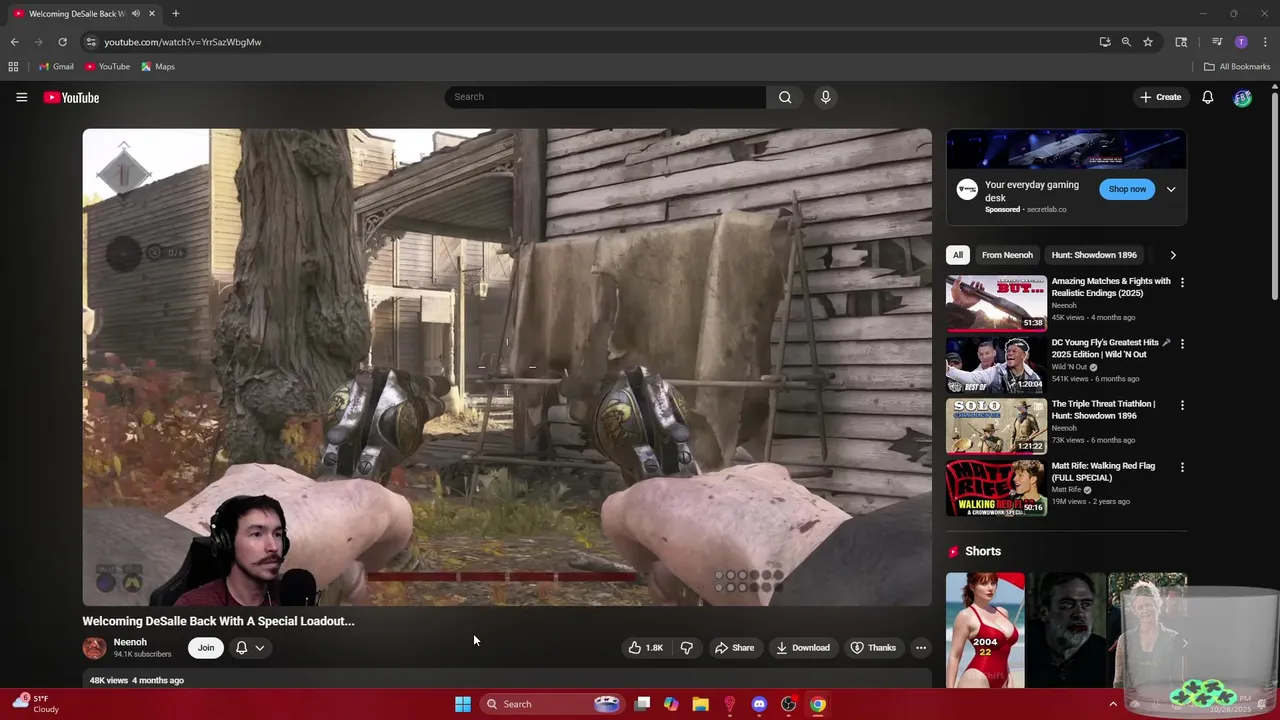The height and width of the screenshot is (720, 1280).
Task: Click the video player area
Action: click(x=507, y=367)
